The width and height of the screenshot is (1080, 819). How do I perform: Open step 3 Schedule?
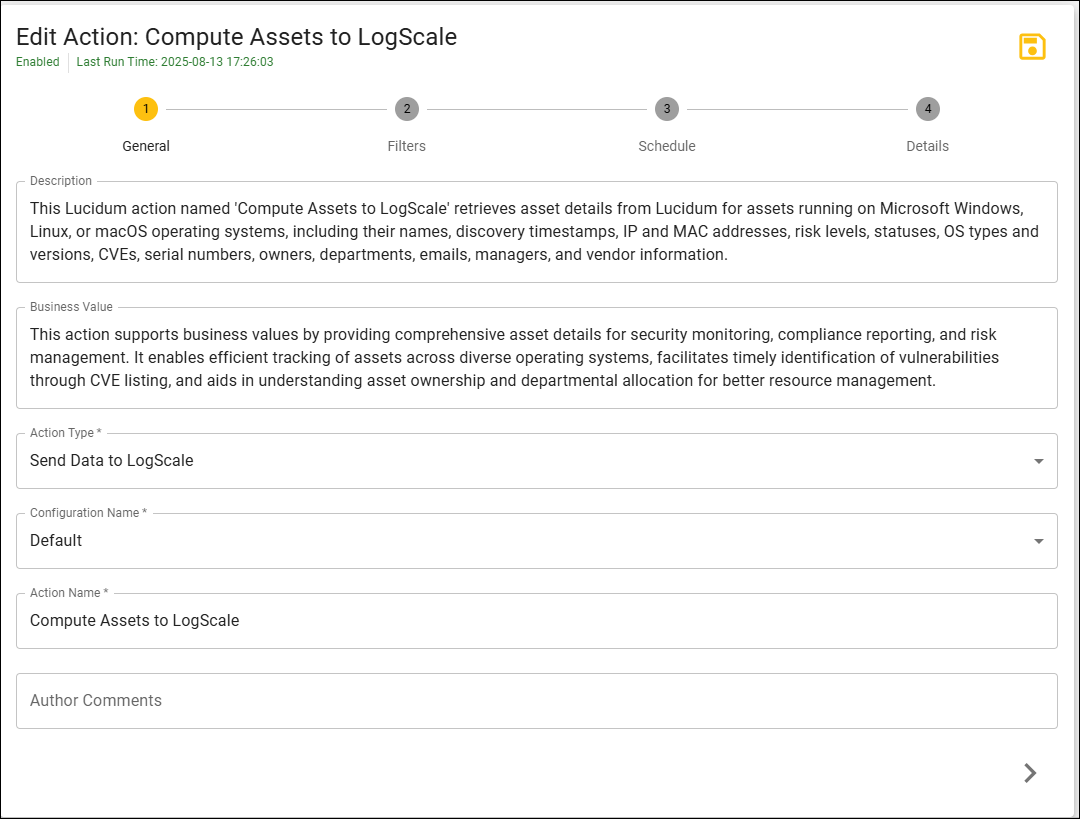point(667,109)
